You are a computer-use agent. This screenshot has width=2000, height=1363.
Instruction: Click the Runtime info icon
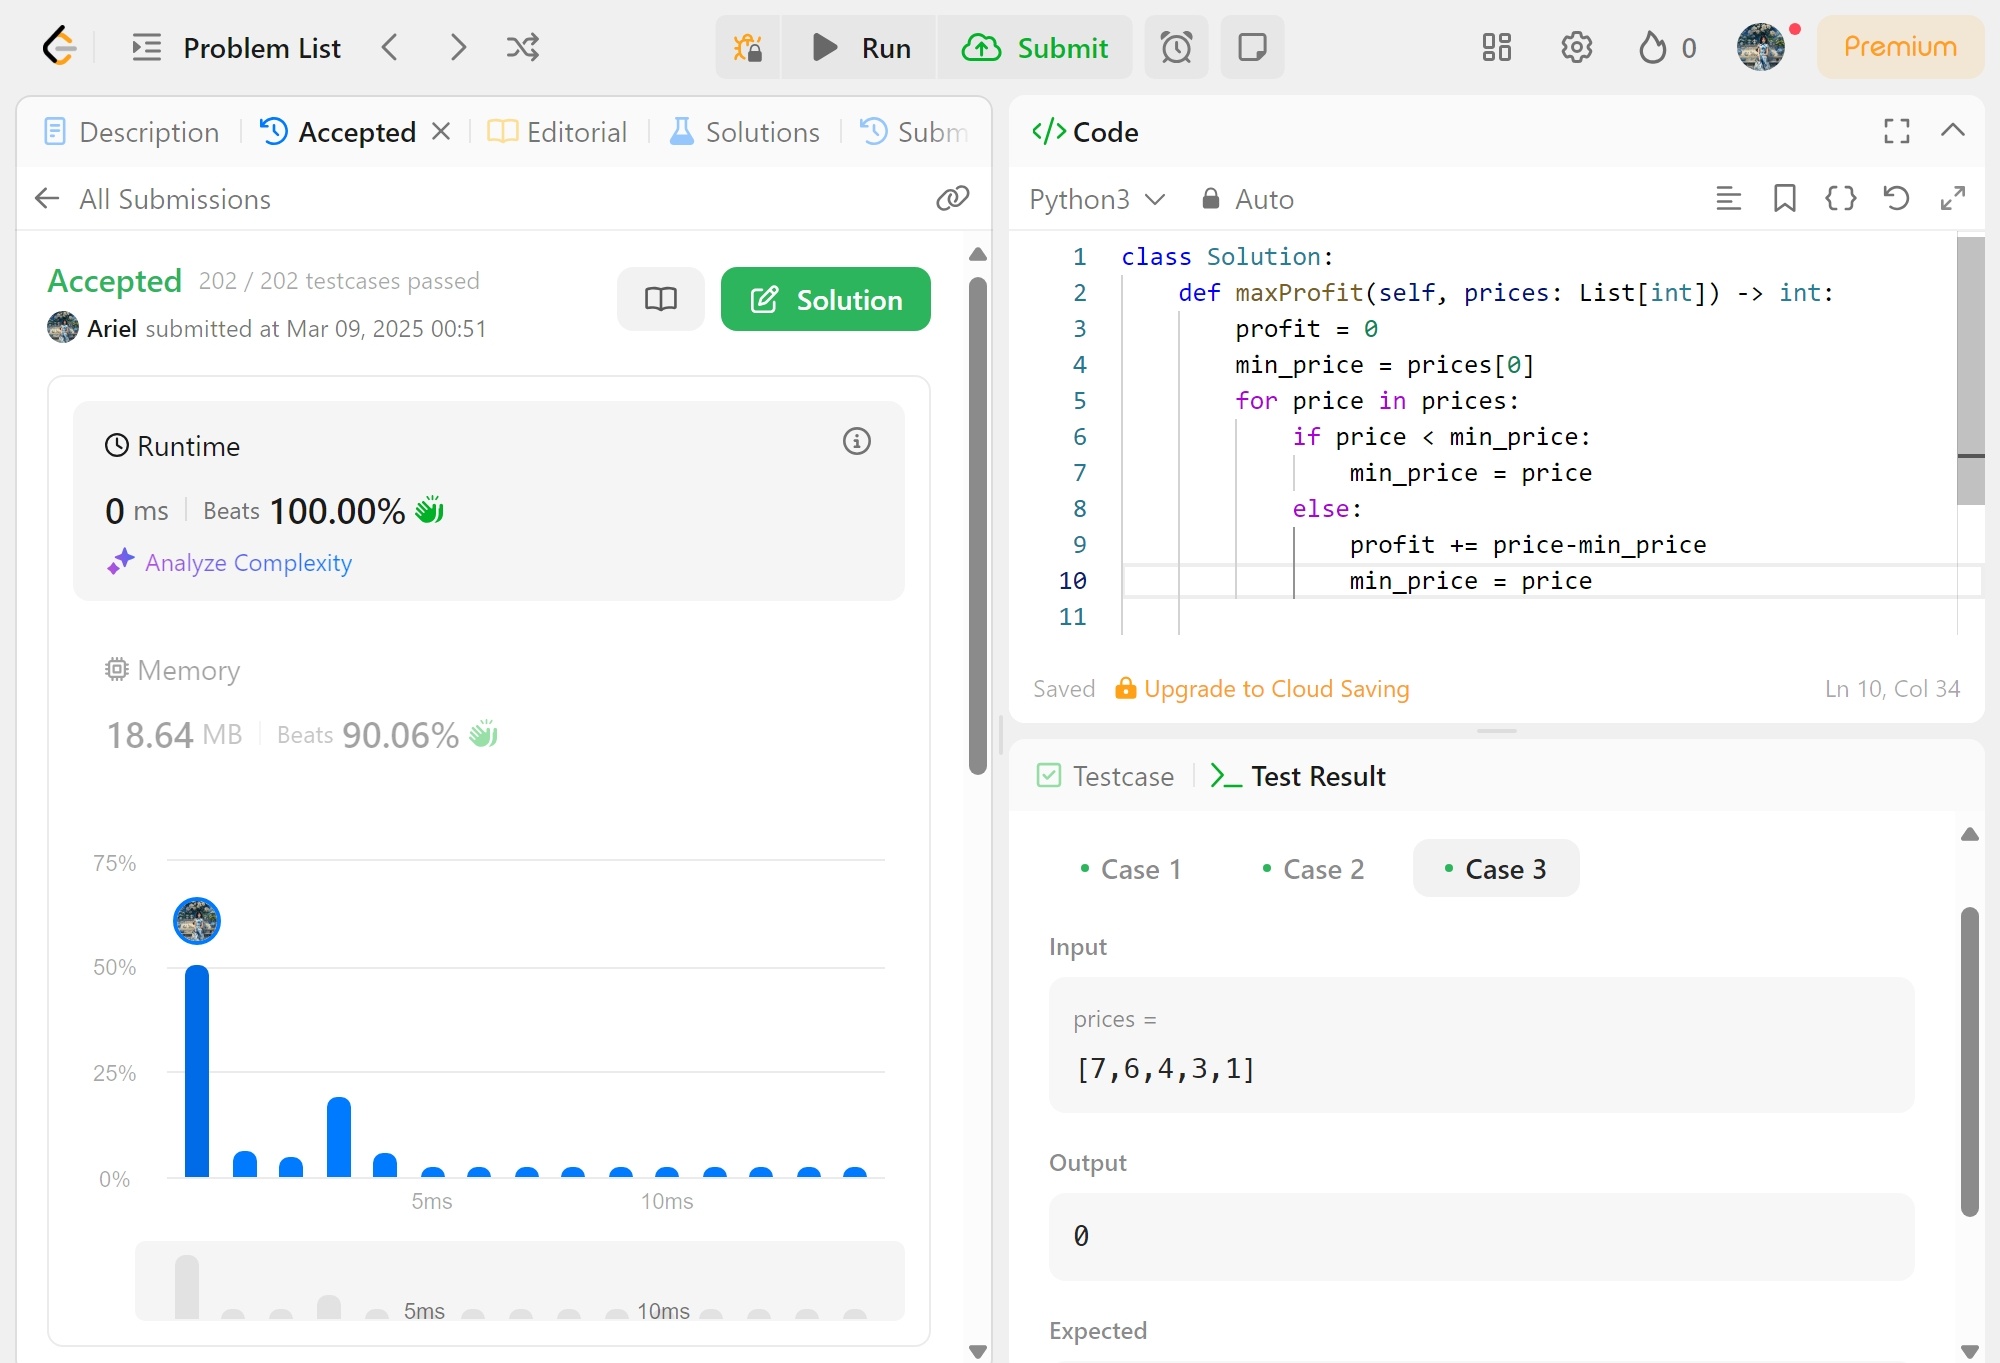click(x=856, y=441)
